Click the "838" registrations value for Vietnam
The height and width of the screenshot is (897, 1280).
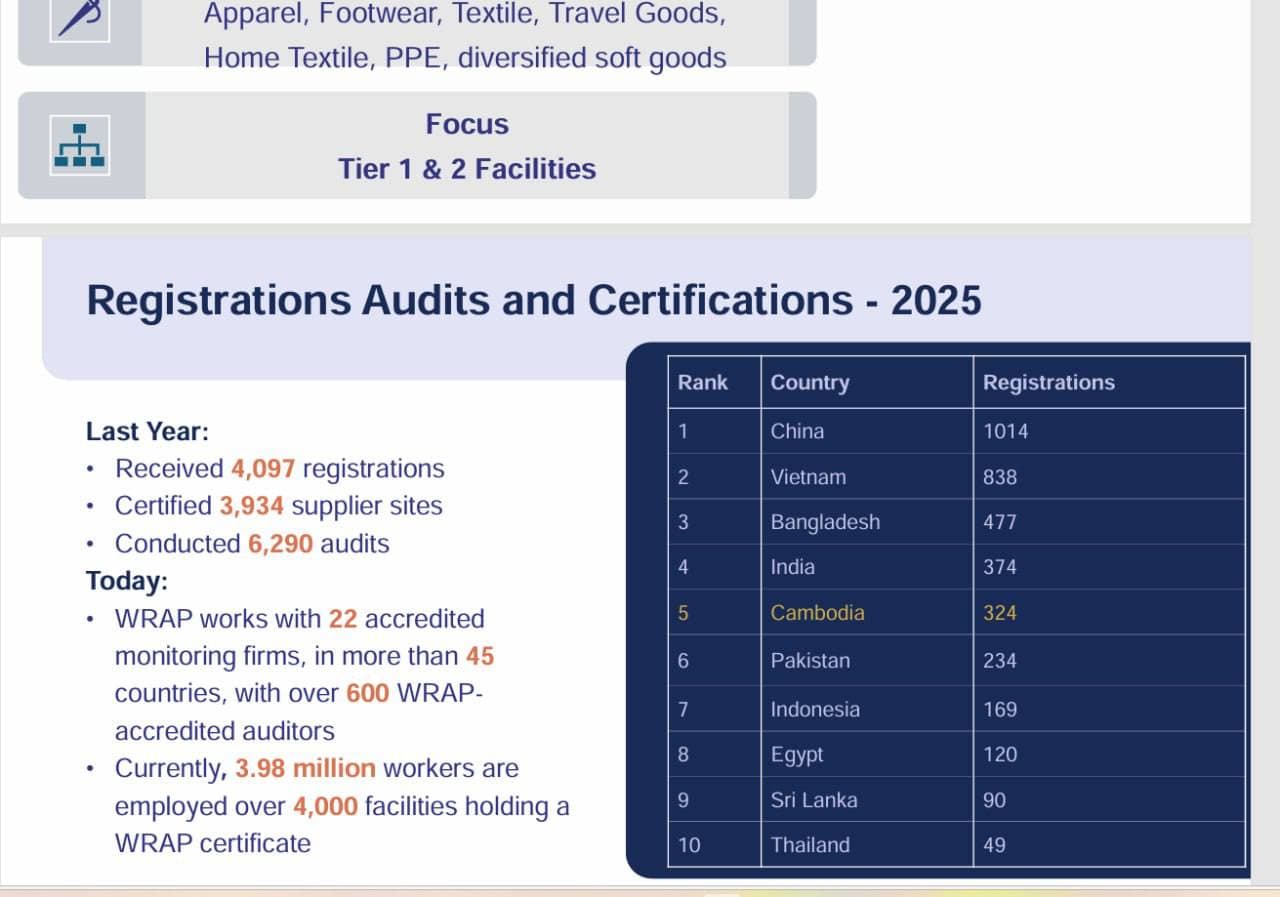tap(1000, 477)
